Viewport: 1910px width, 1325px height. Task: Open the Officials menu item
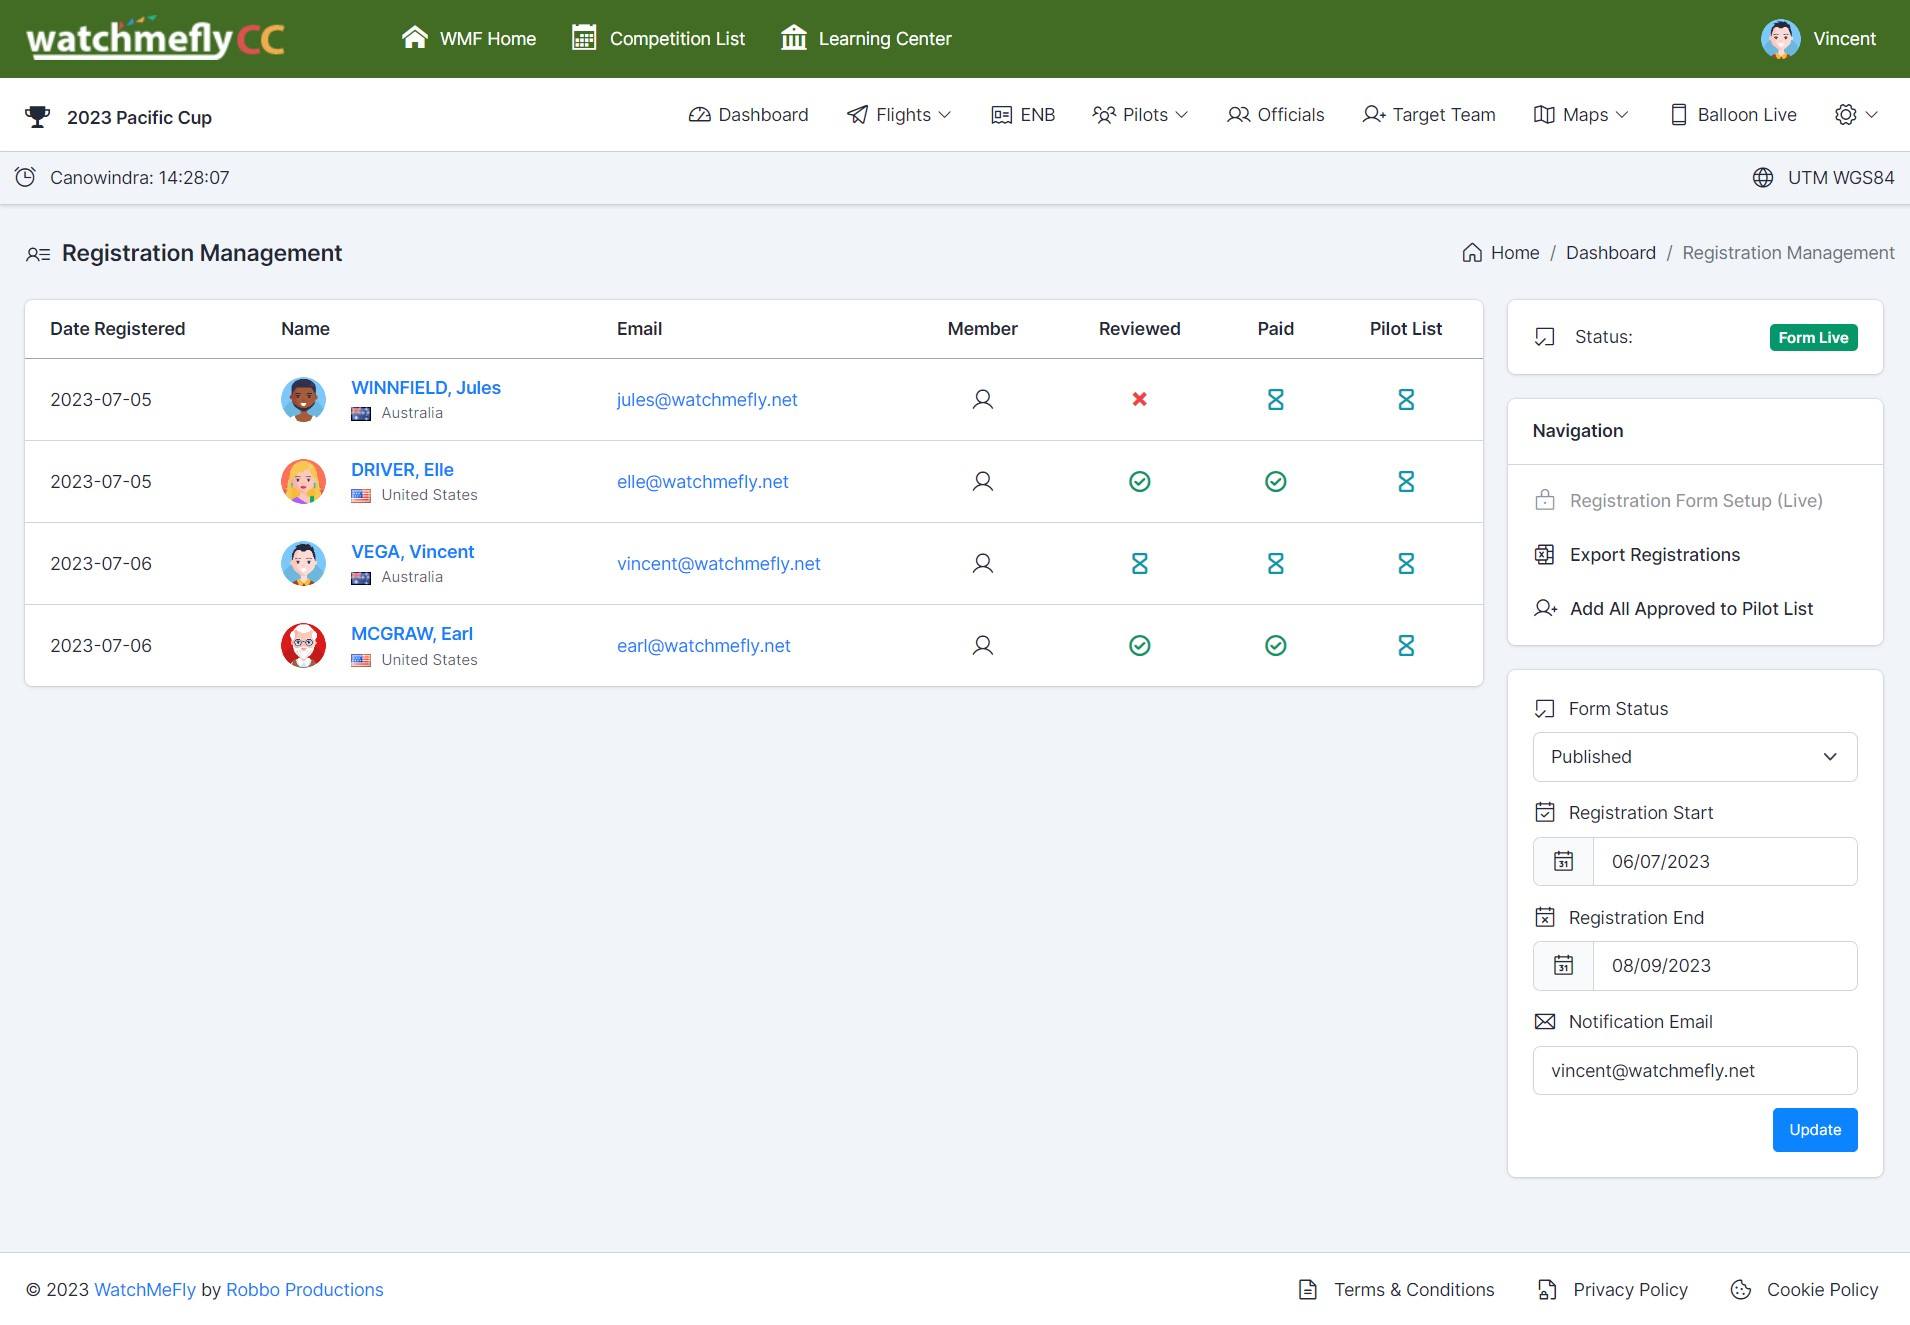tap(1275, 115)
